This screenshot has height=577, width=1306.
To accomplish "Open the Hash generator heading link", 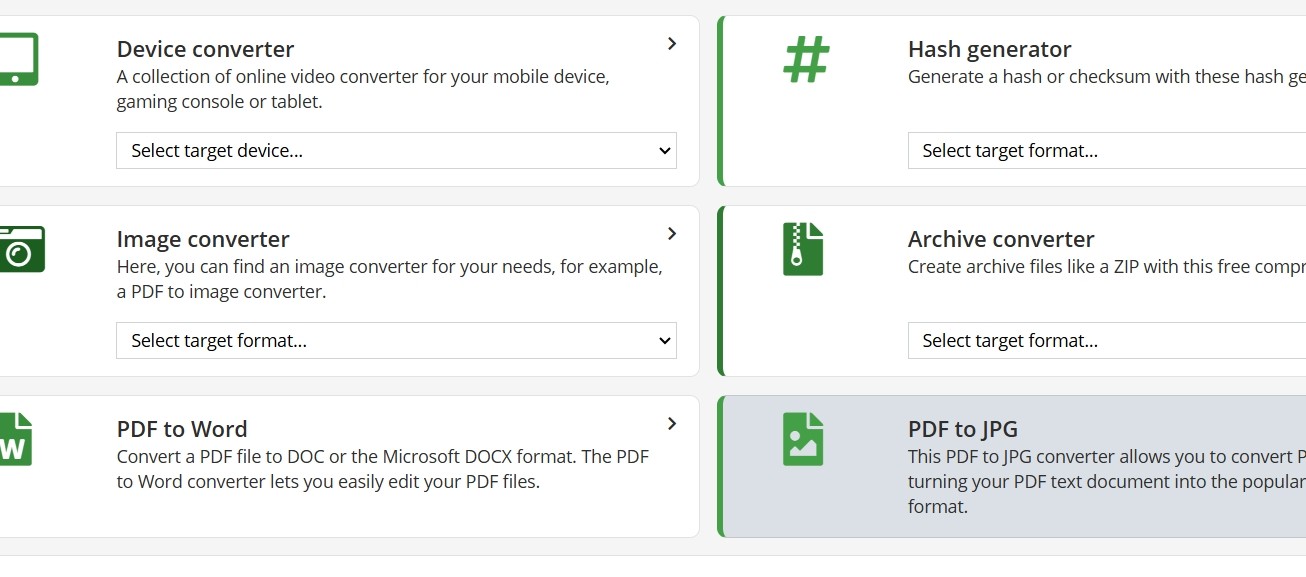I will tap(989, 49).
